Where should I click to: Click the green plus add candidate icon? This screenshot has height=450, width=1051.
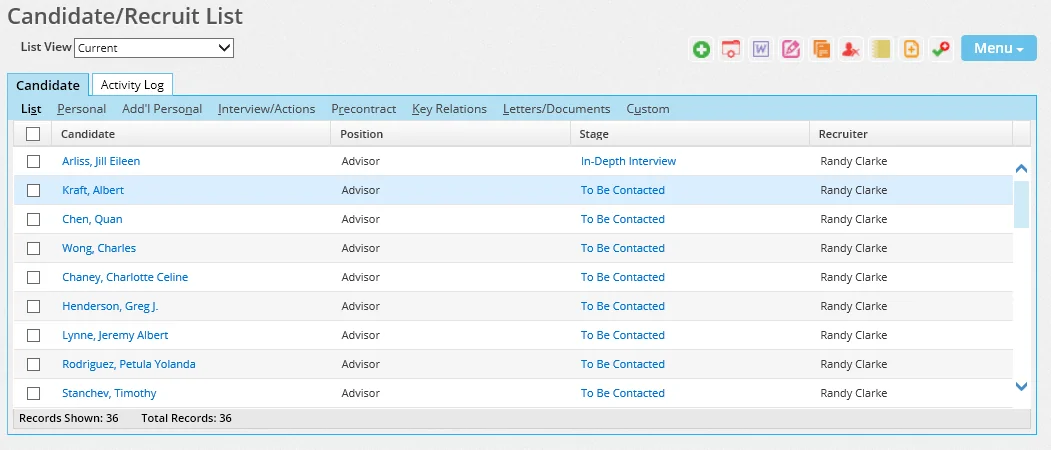702,49
